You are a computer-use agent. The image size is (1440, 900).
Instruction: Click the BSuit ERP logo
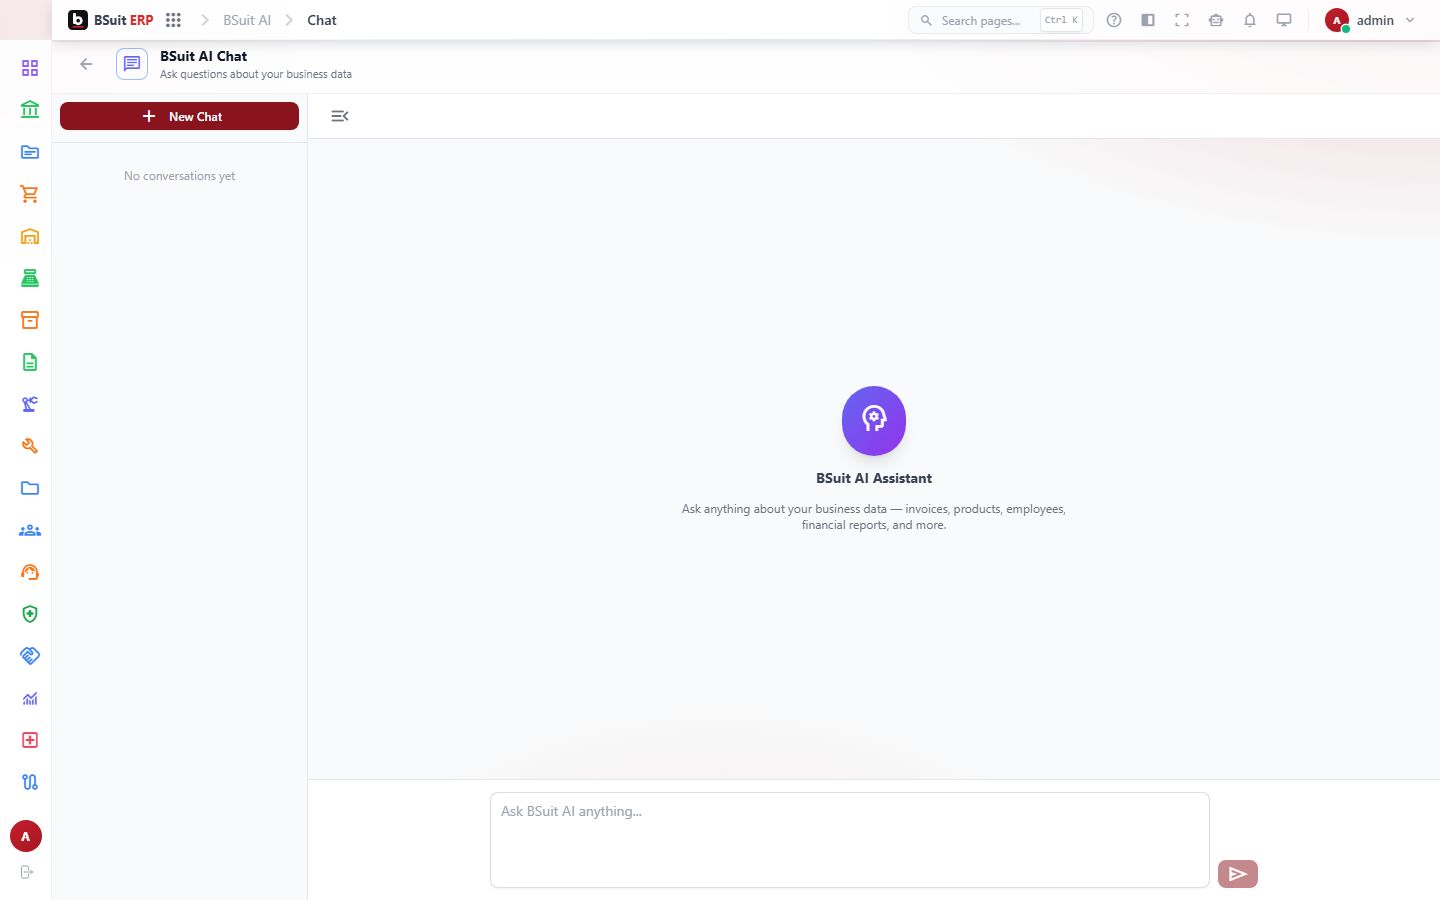pos(110,20)
